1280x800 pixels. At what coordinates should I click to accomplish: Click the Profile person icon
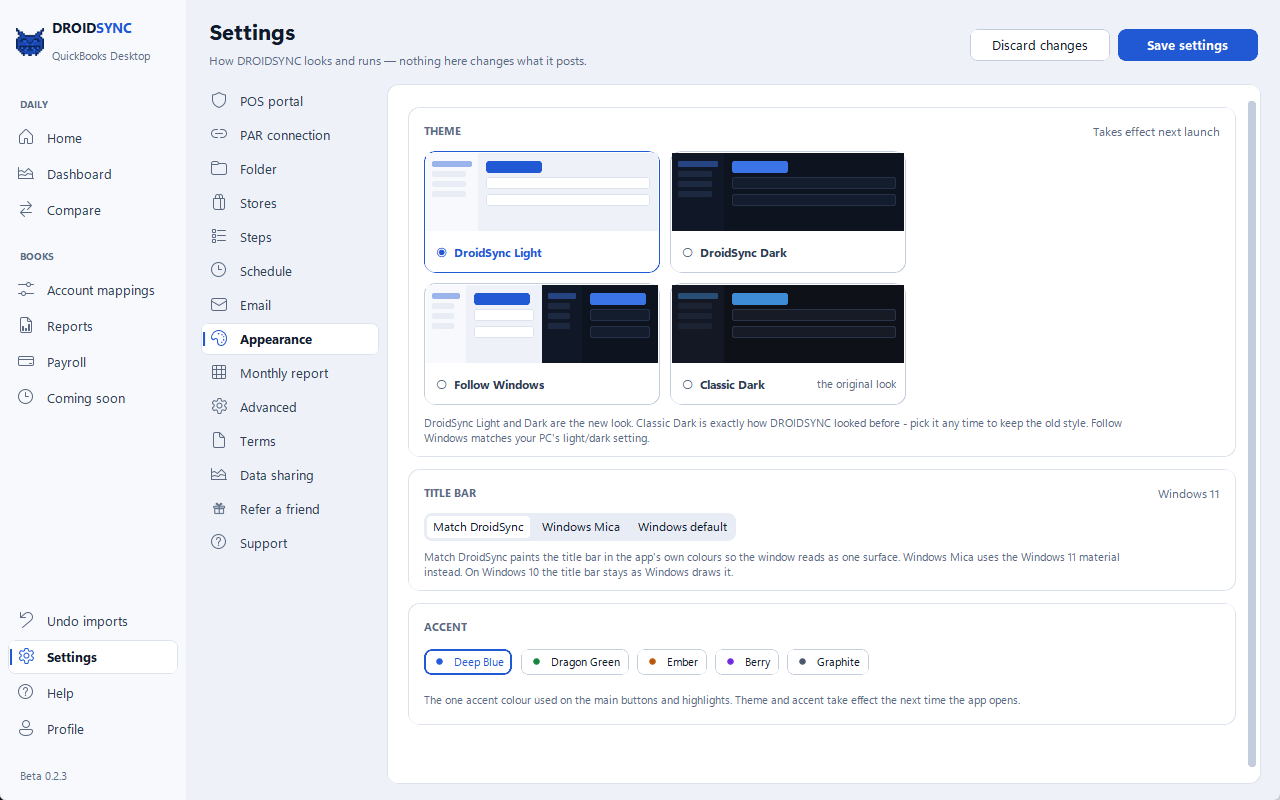tap(27, 729)
